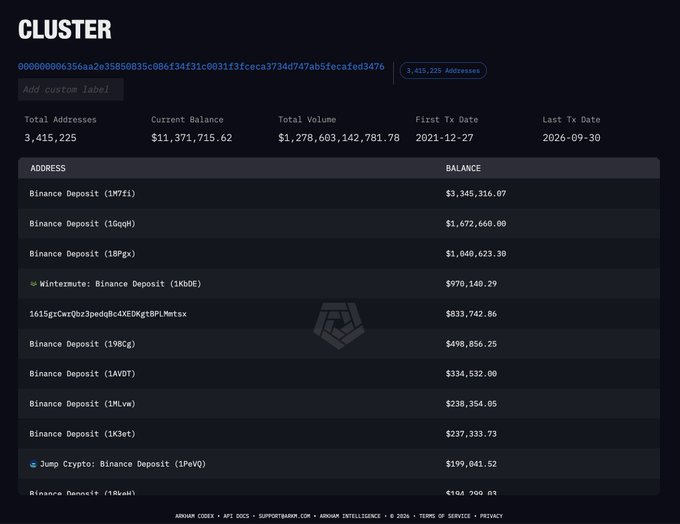Screen dimensions: 680x524
Task: Select balance value $237,333.73
Action: [x=471, y=434]
